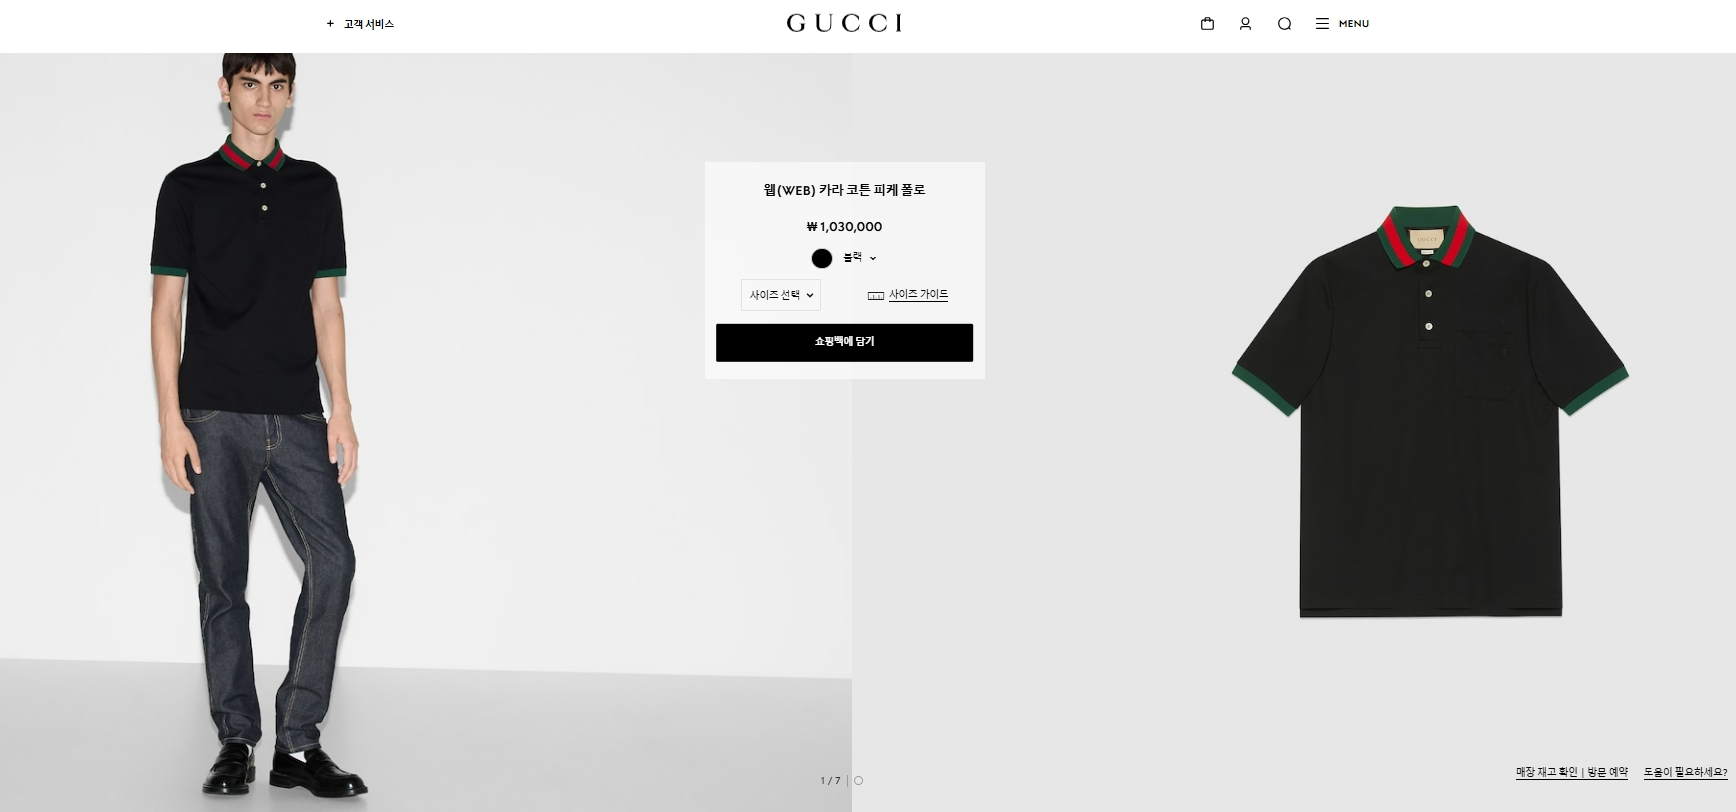Screen dimensions: 1736x812
Task: Open the MENU text label
Action: [1354, 23]
